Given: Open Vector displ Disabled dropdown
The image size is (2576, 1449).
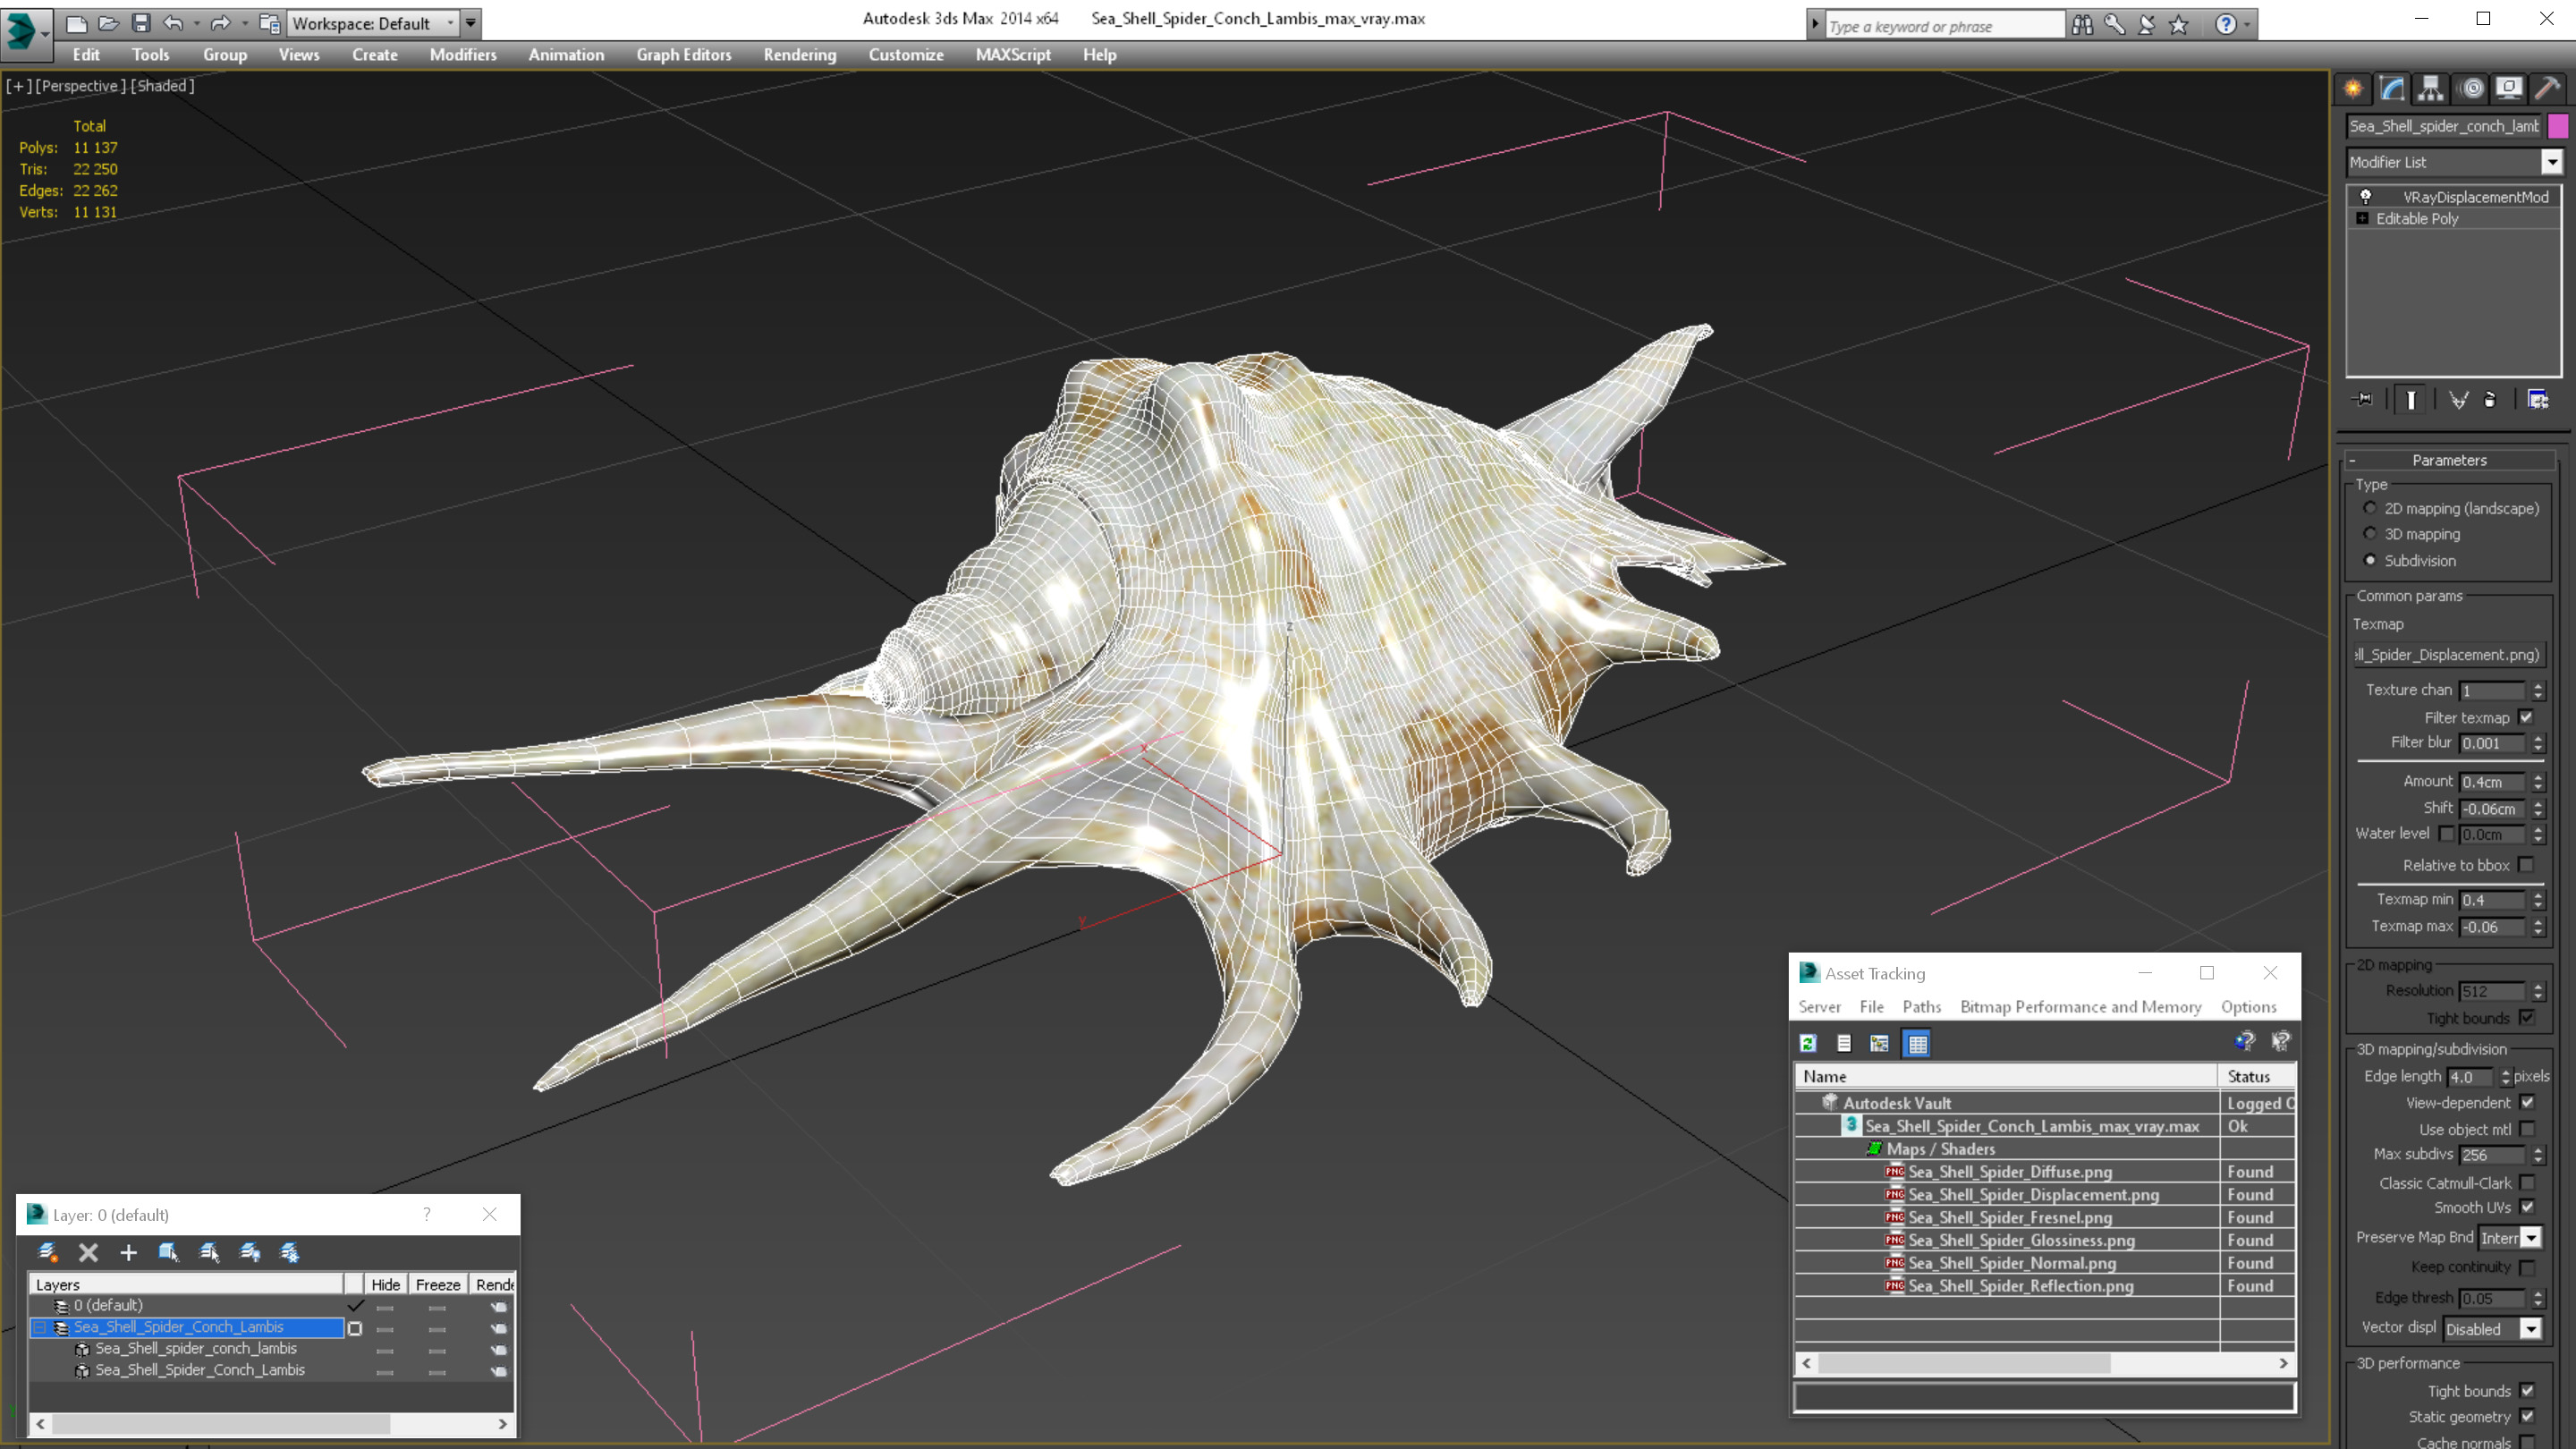Looking at the screenshot, I should (x=2530, y=1329).
